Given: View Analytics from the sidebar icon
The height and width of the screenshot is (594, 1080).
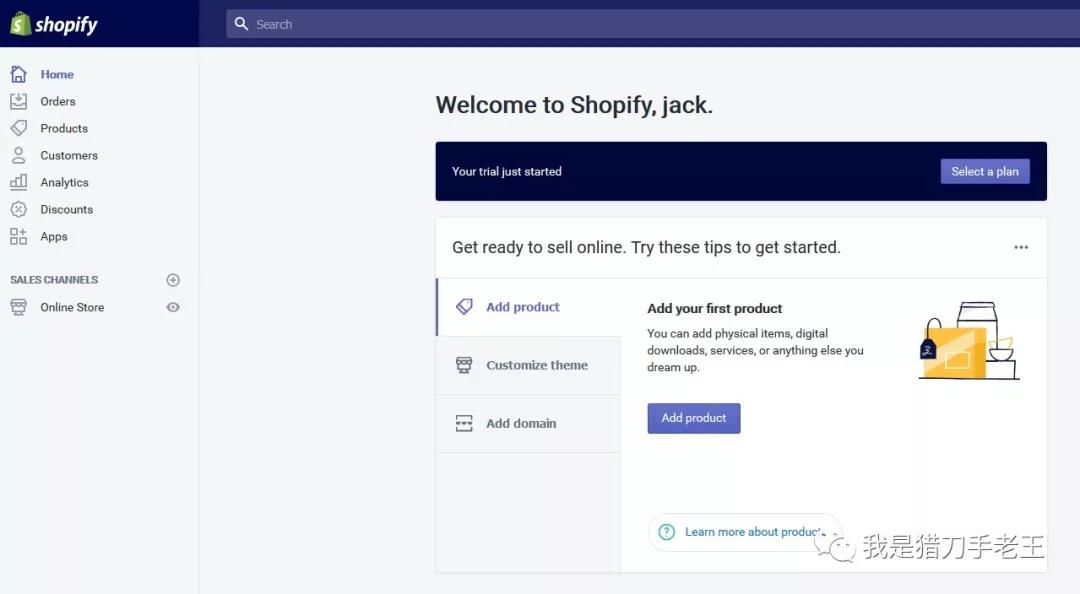Looking at the screenshot, I should coord(20,182).
